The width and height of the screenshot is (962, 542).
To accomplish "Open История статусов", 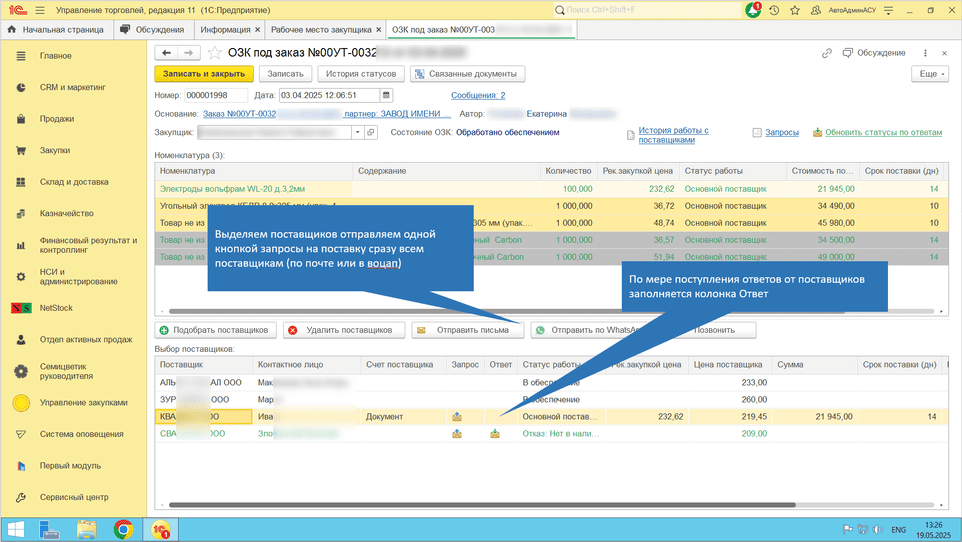I will point(361,74).
